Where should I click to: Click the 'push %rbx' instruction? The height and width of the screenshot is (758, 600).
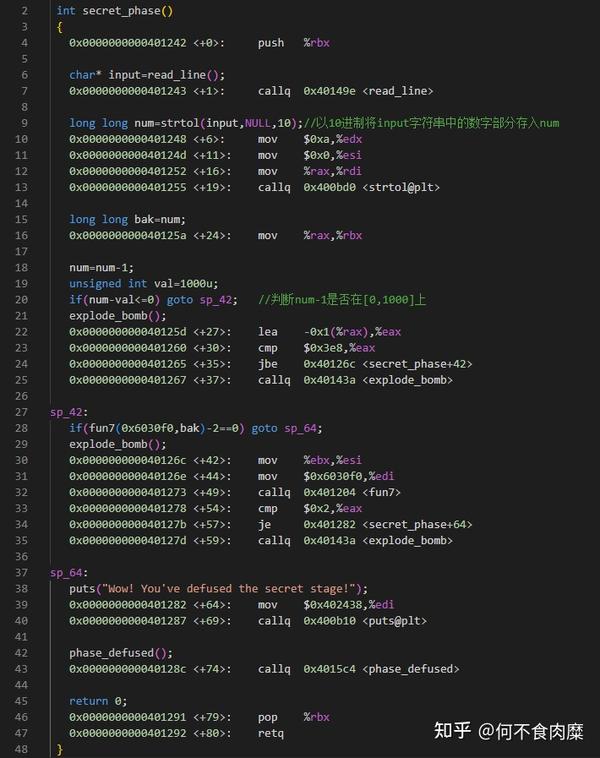click(293, 43)
